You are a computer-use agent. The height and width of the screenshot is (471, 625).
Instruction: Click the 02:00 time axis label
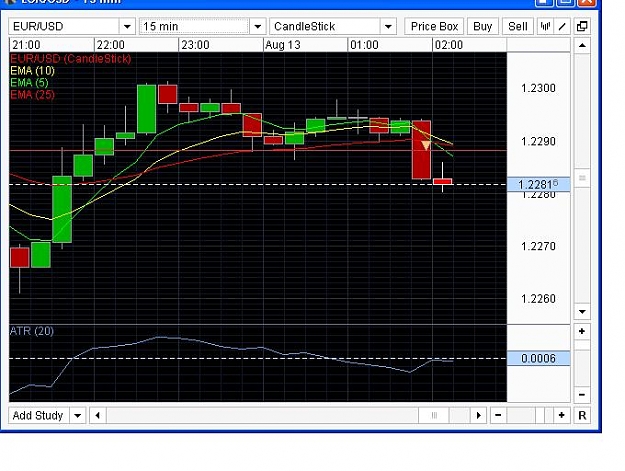click(449, 45)
